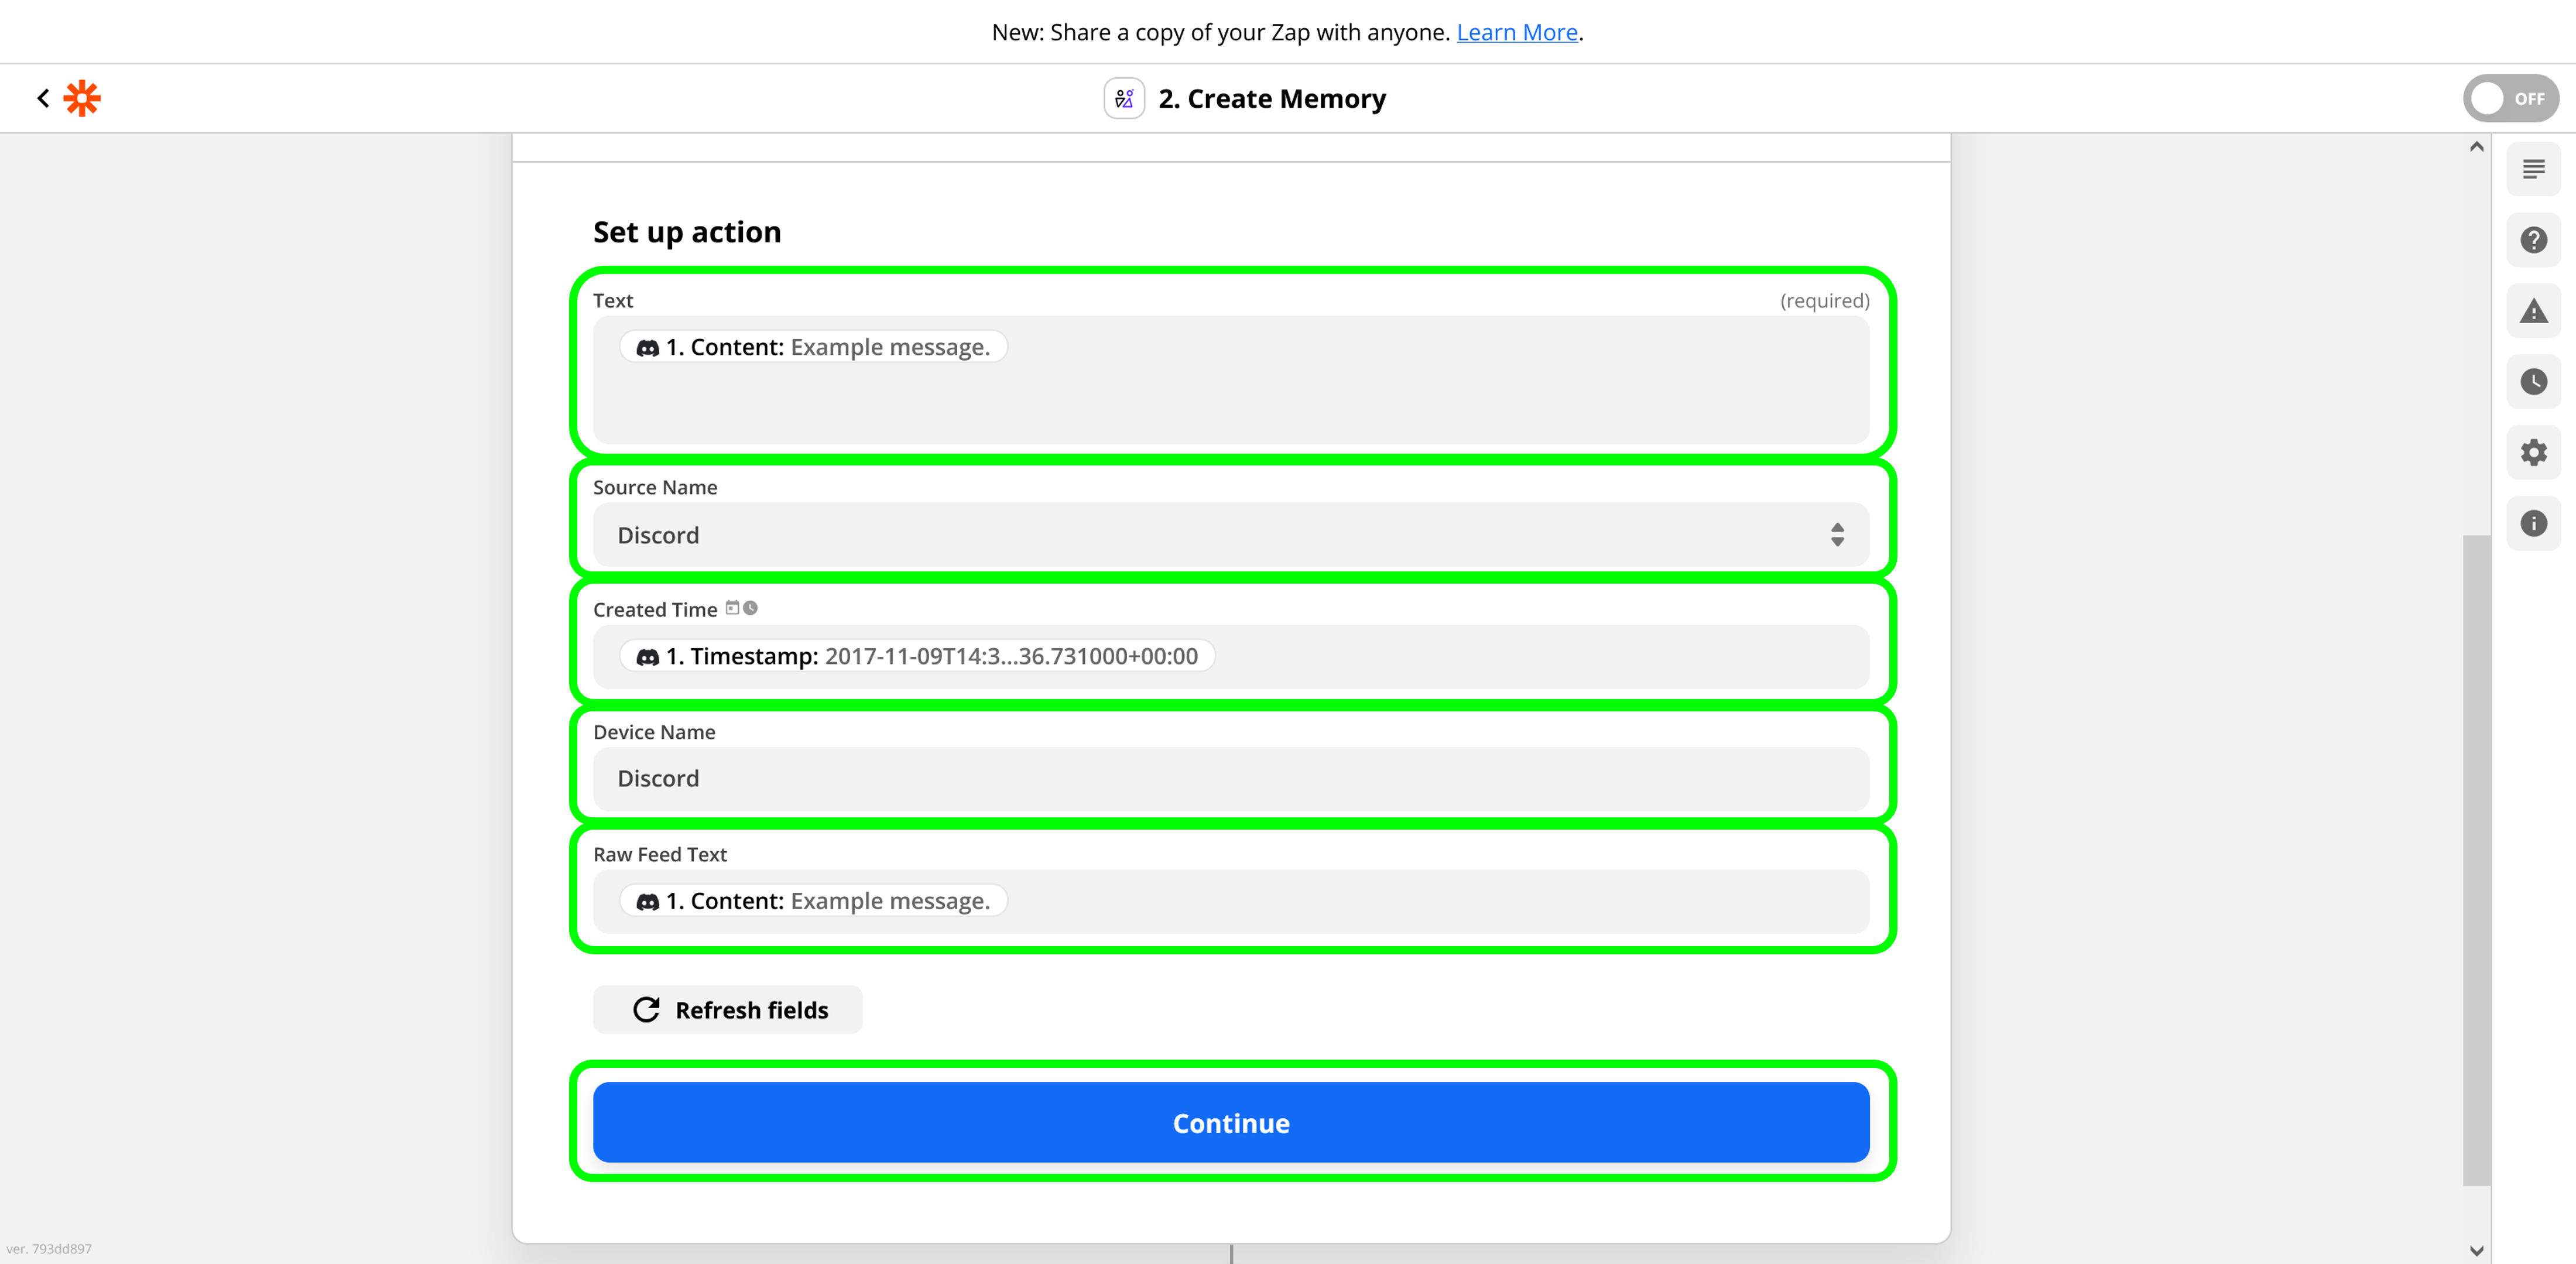Open the Zap outline sidebar icon
The height and width of the screenshot is (1264, 2576).
tap(2533, 169)
